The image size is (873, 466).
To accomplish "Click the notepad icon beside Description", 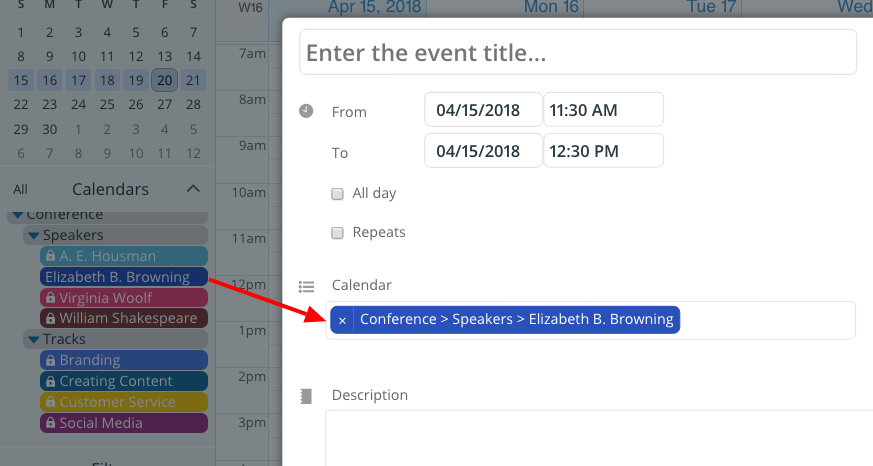I will (x=307, y=396).
